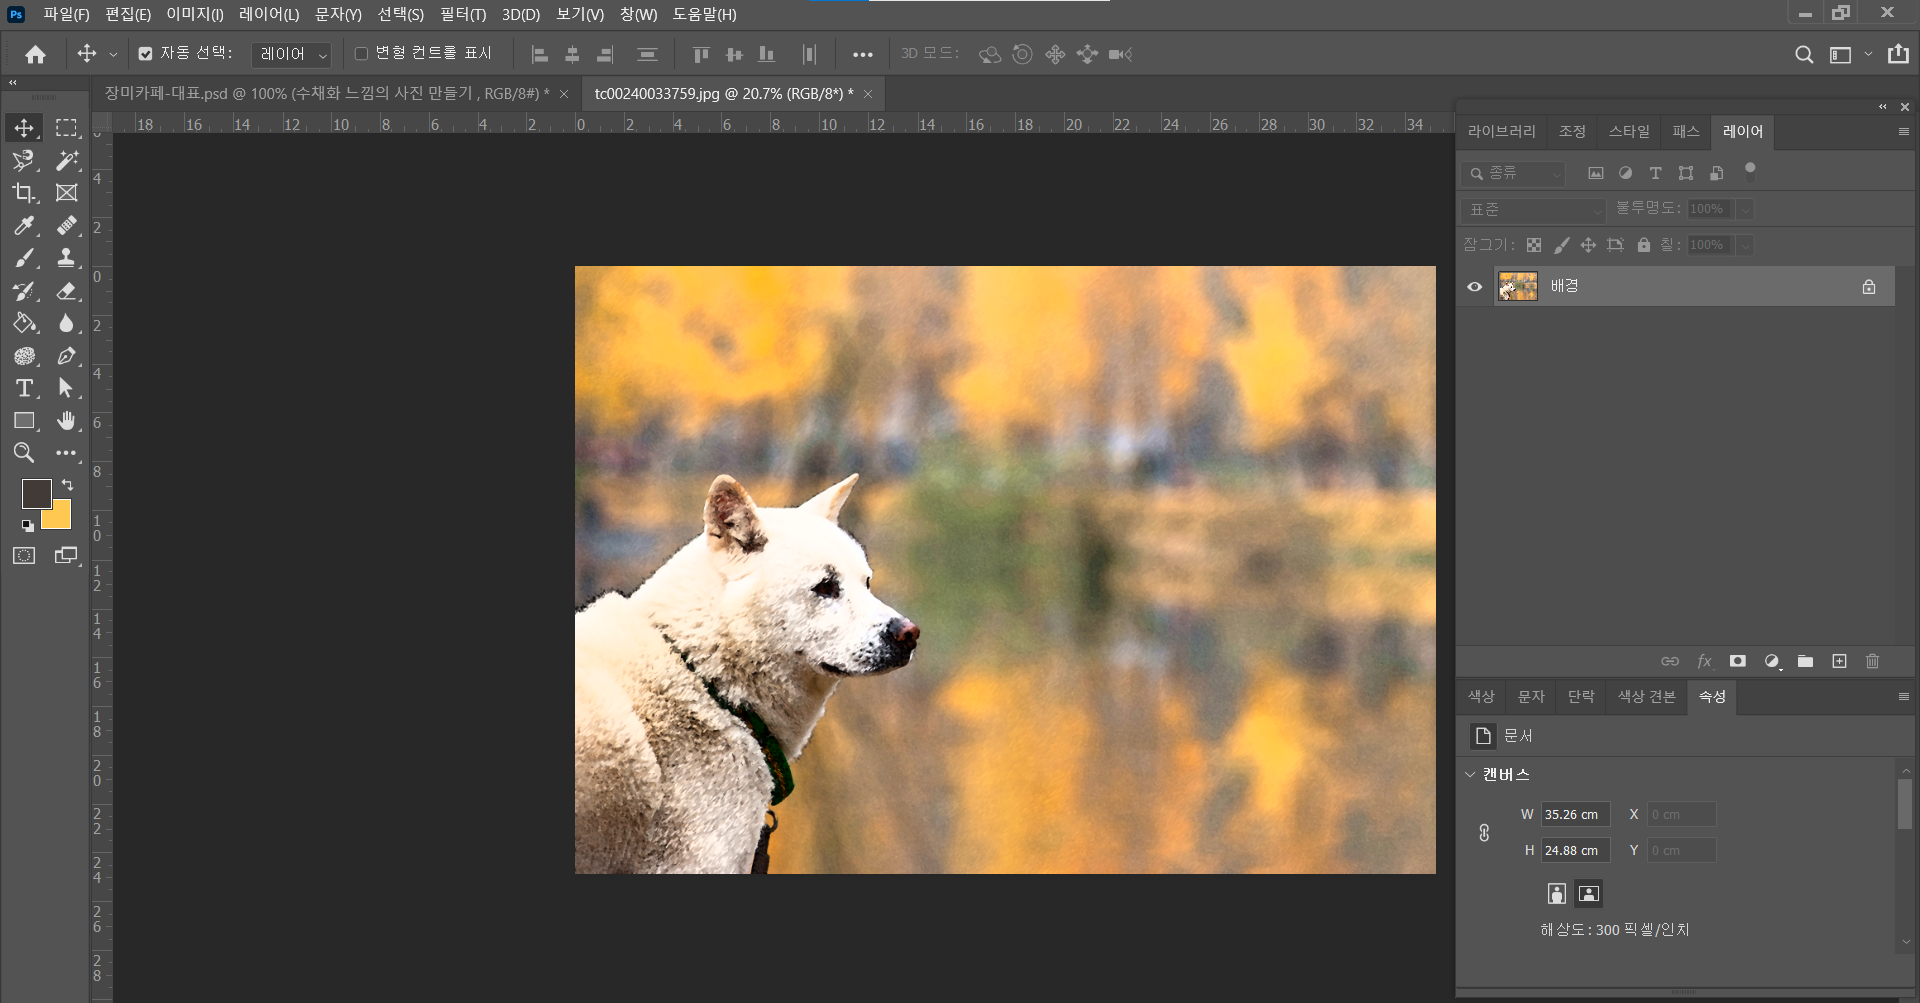Click the foreground color swatch
The image size is (1920, 1003).
click(x=36, y=493)
